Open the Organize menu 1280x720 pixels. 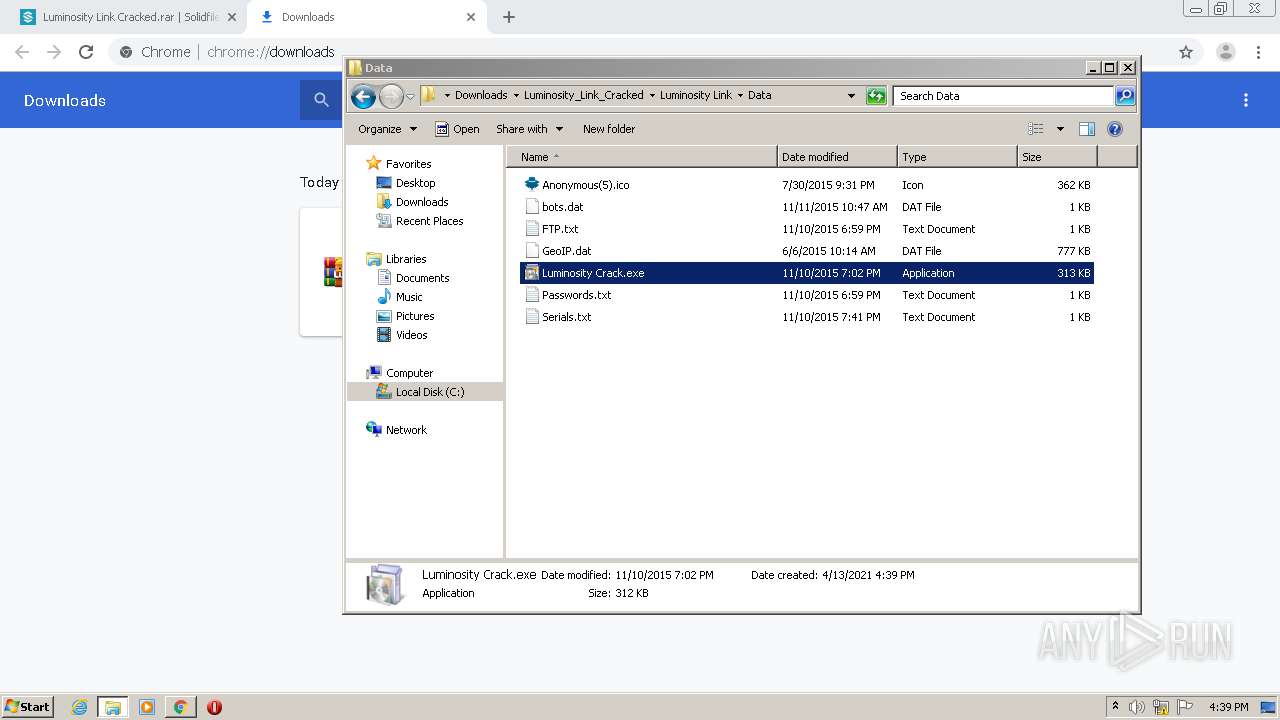pyautogui.click(x=387, y=129)
